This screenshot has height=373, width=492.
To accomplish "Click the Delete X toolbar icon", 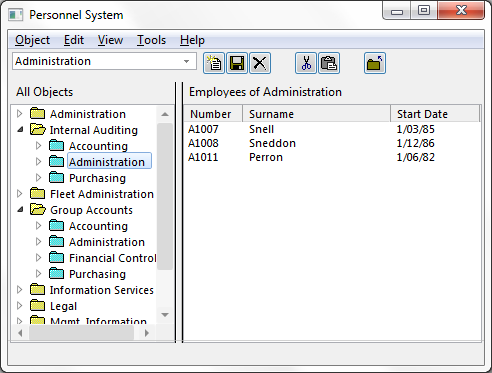I will tap(260, 63).
